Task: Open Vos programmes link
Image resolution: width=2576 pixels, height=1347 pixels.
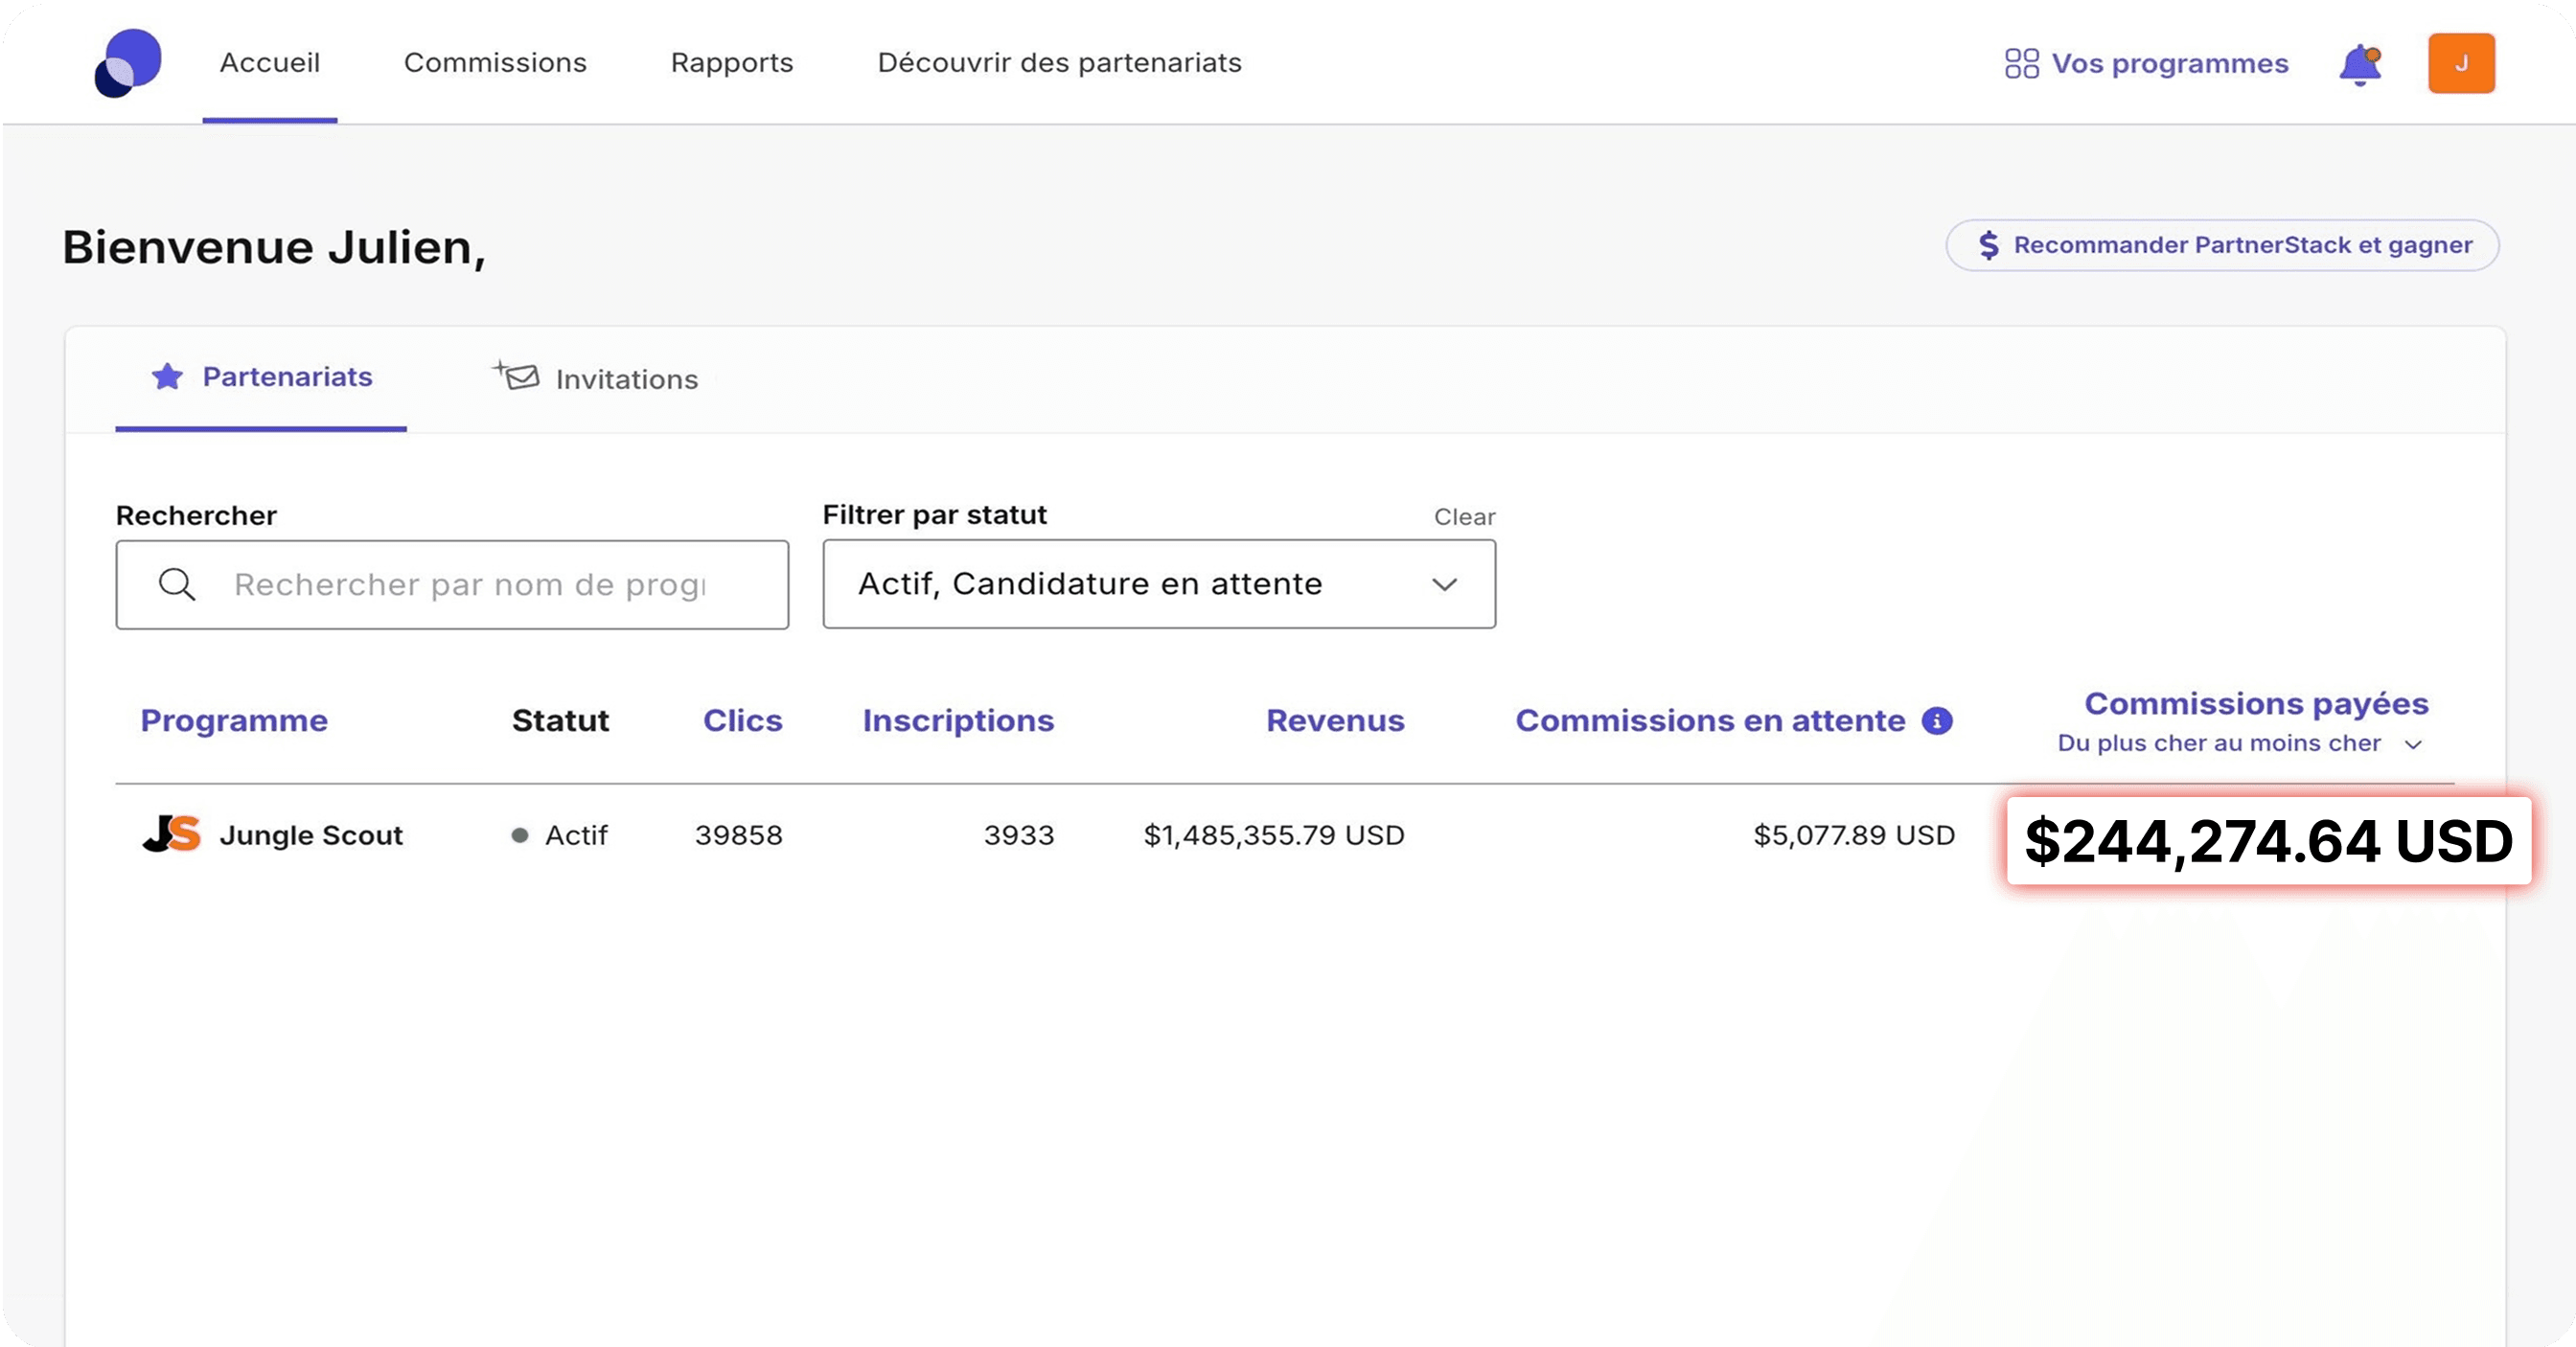Action: coord(2146,64)
